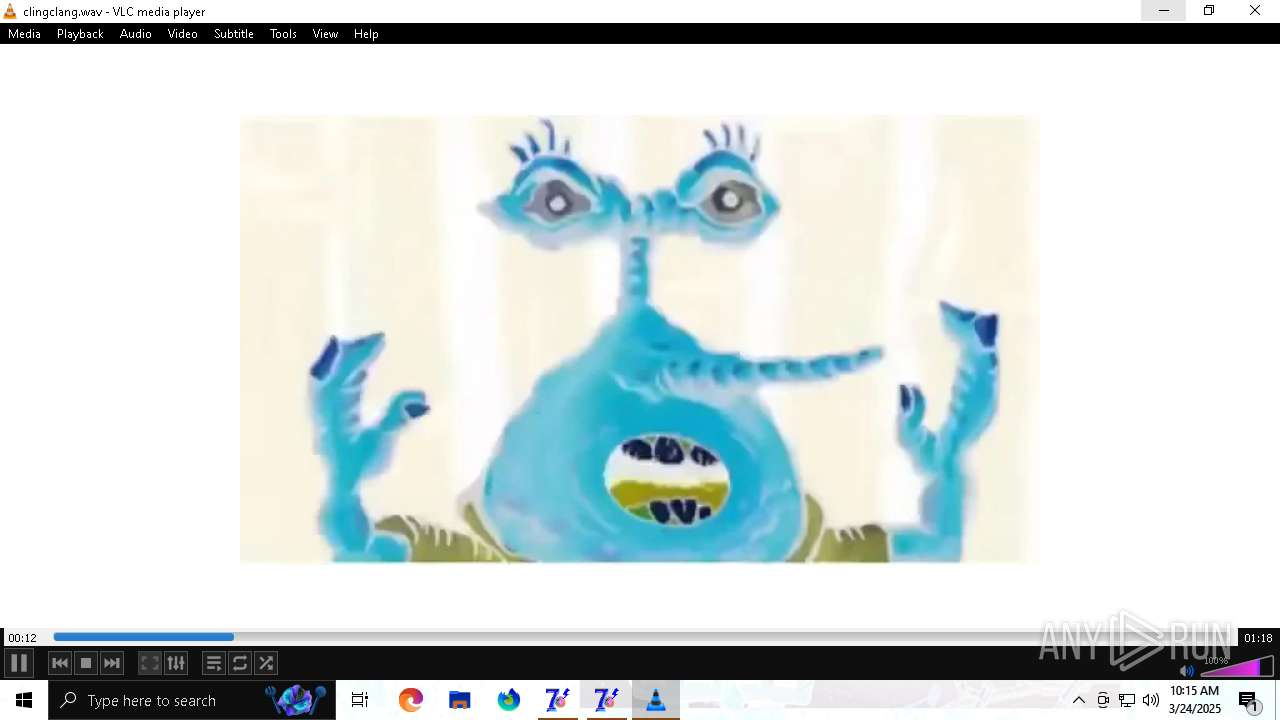
Task: Open the View menu
Action: (325, 34)
